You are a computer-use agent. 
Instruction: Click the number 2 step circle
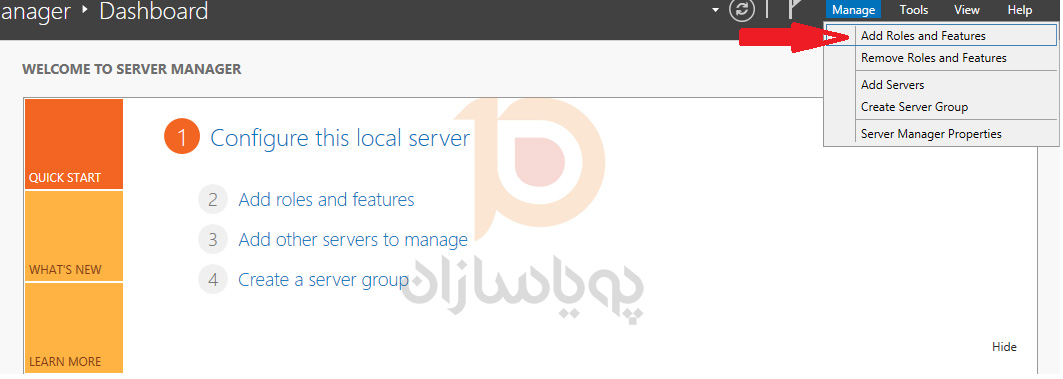point(213,199)
